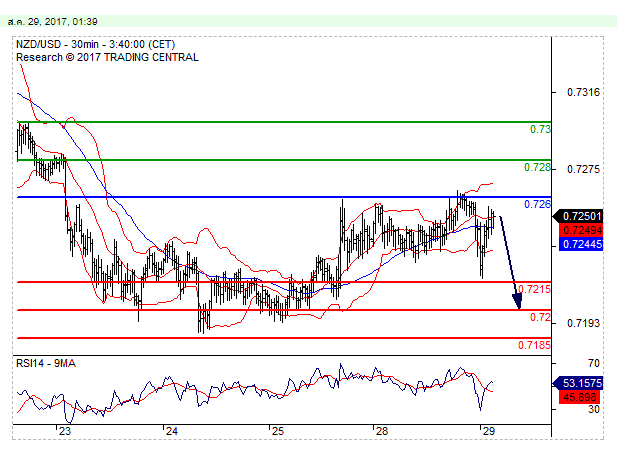Click the timestamp '29, 2017, 01:39' header text

(x=63, y=22)
